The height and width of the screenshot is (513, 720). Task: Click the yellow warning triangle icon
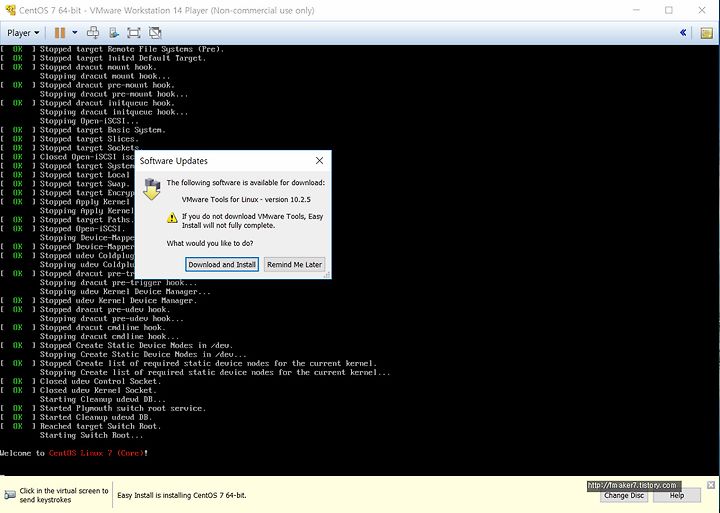pyautogui.click(x=172, y=218)
